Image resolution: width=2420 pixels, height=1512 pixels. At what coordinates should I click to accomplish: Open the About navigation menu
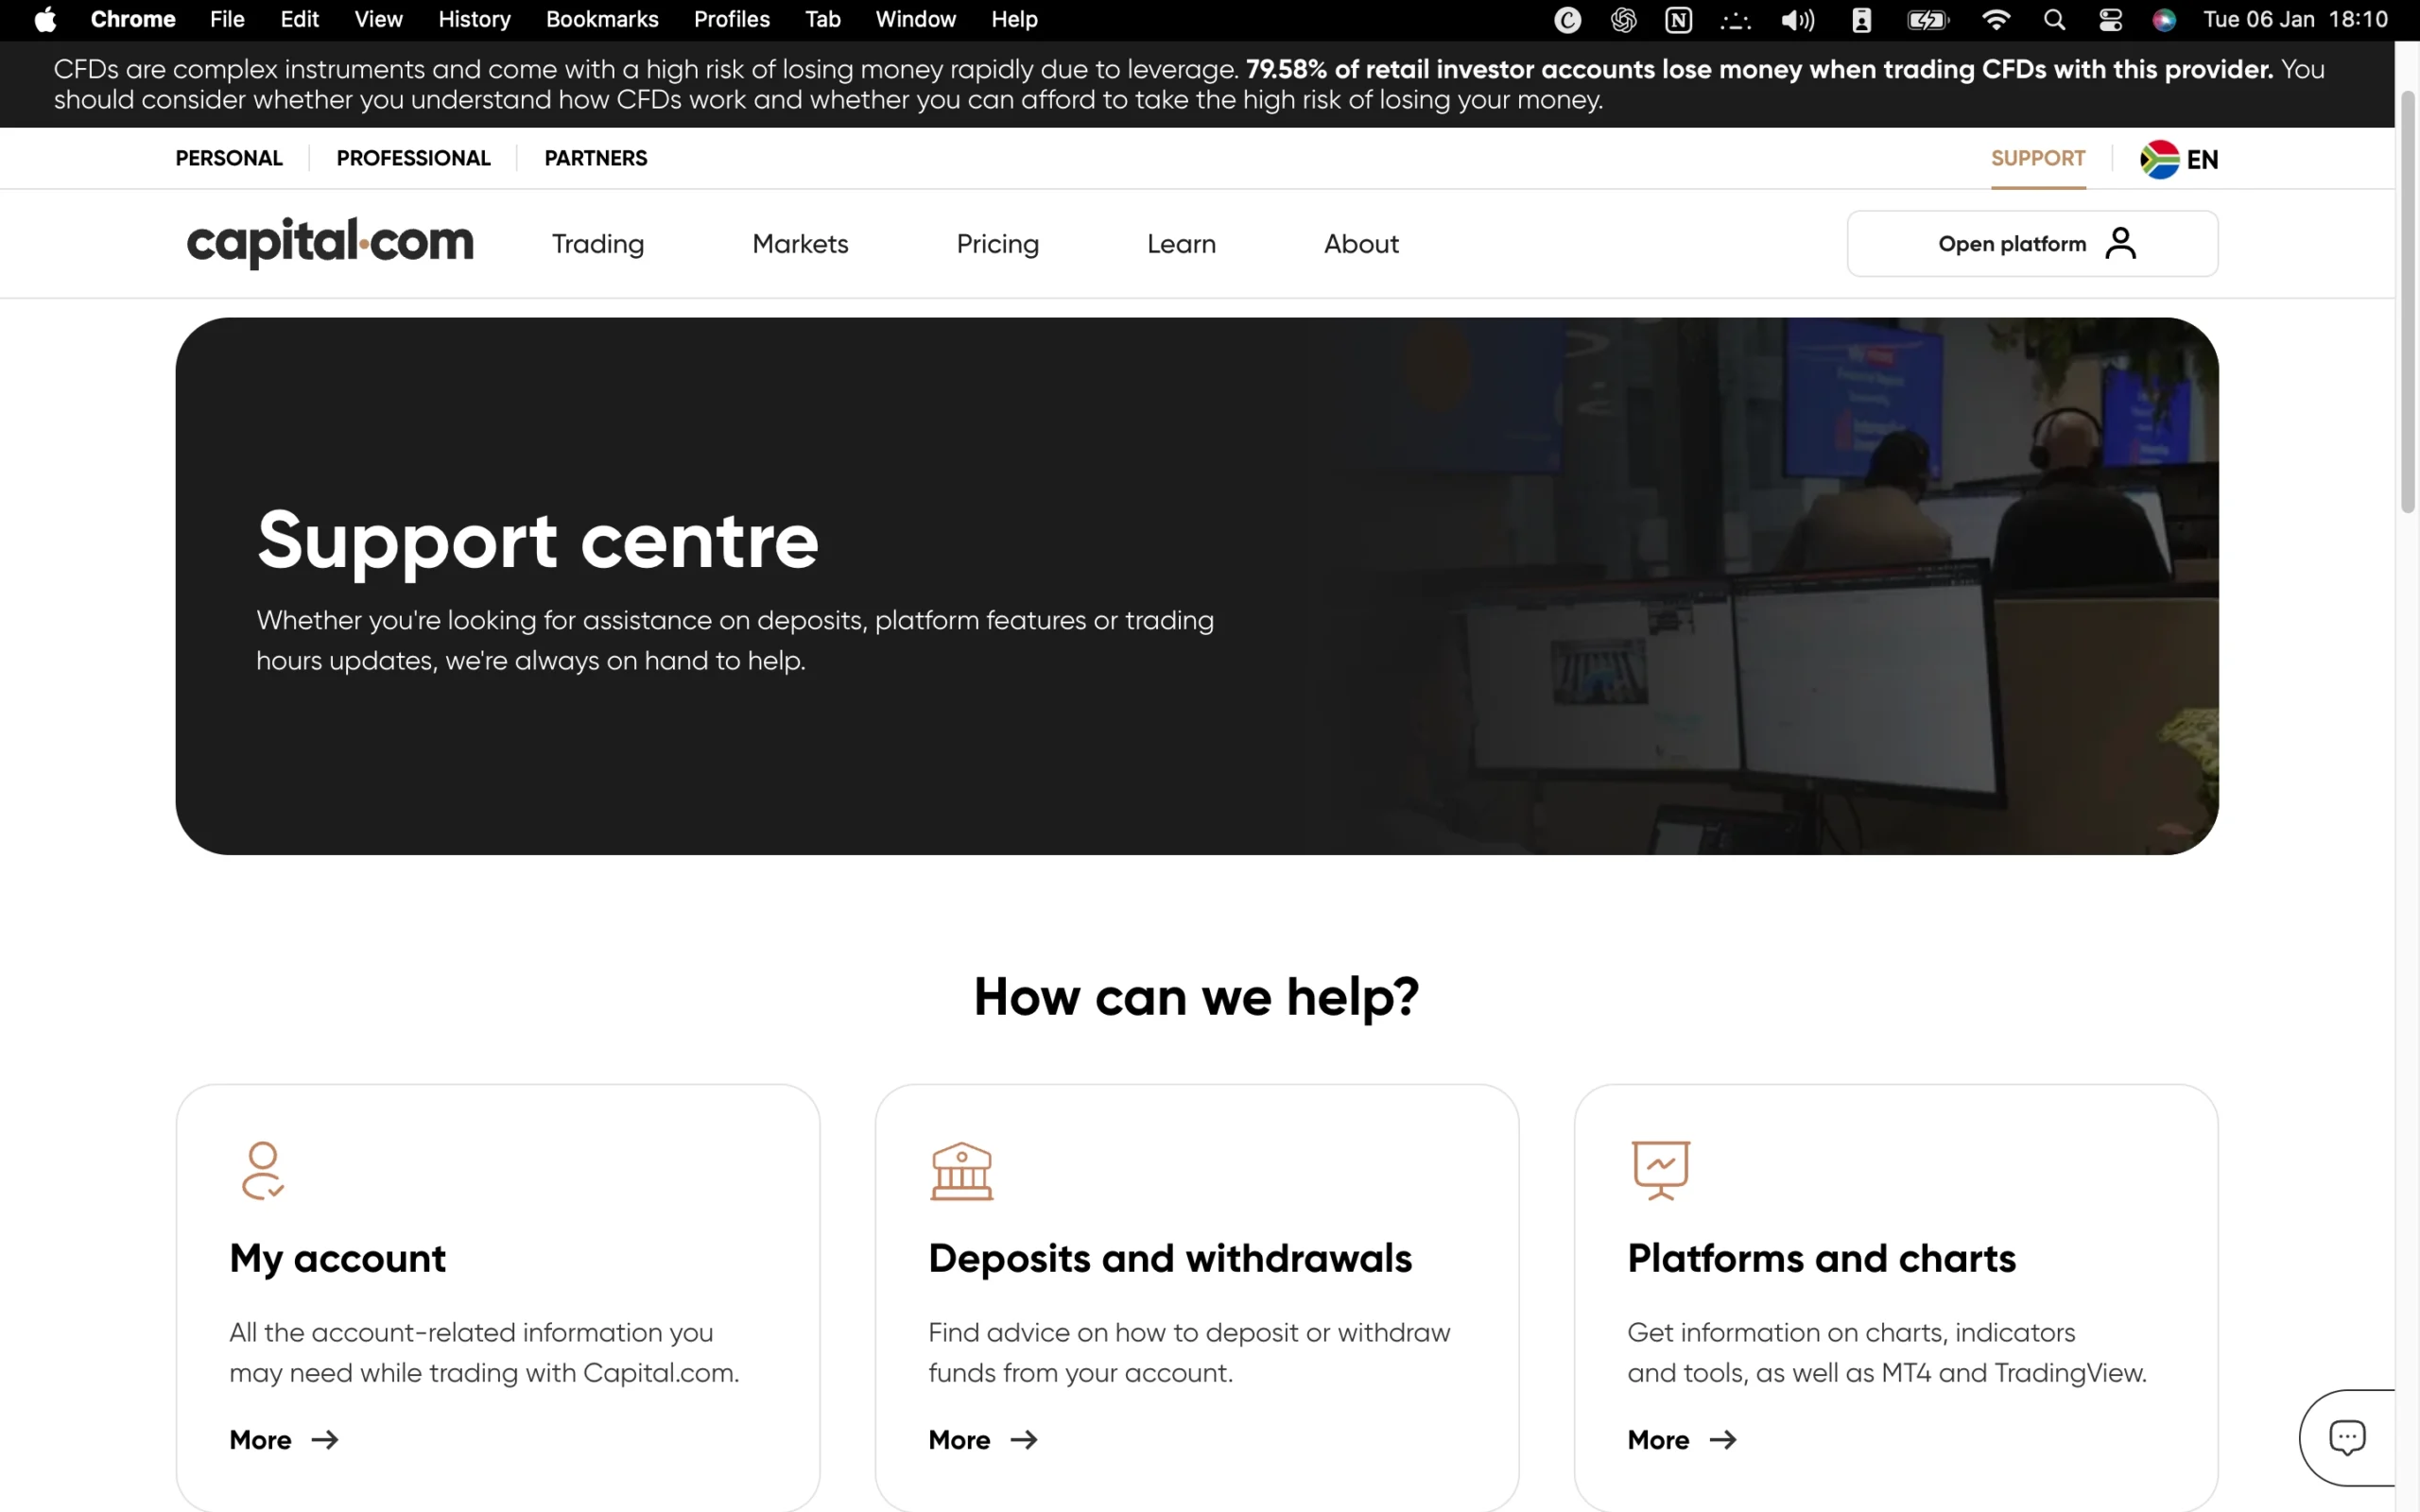(1361, 243)
